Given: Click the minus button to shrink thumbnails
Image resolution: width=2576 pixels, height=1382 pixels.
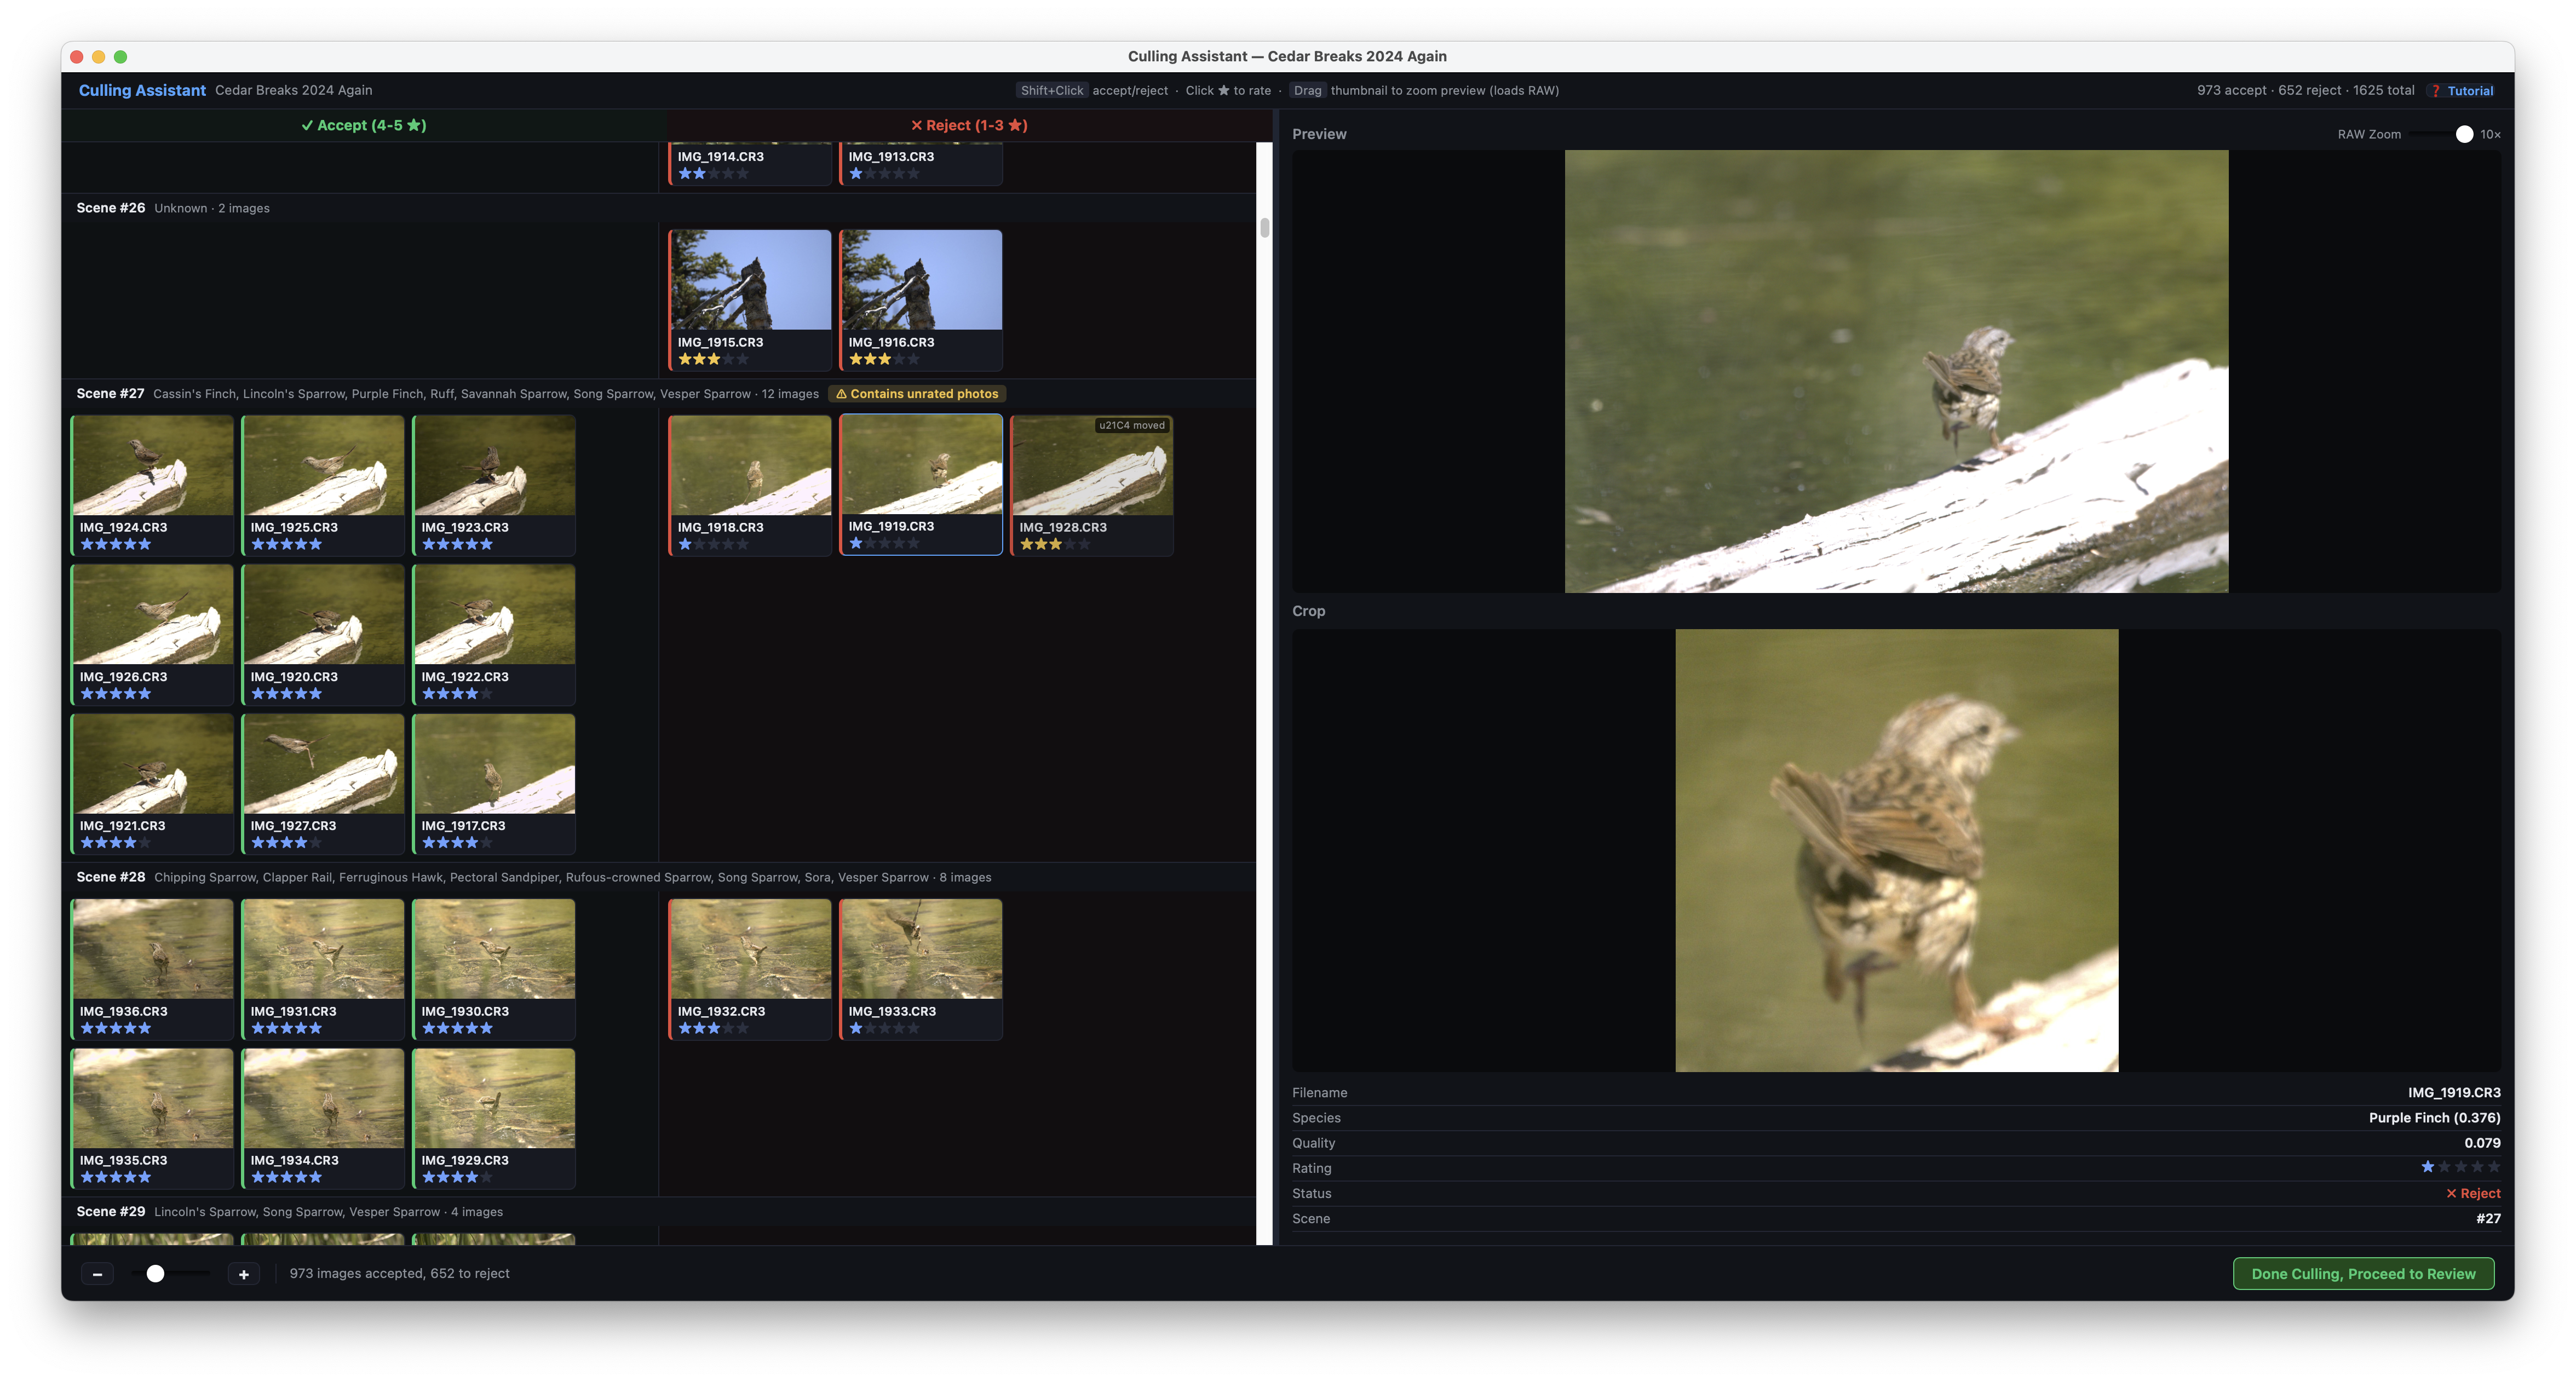Looking at the screenshot, I should click(x=97, y=1273).
